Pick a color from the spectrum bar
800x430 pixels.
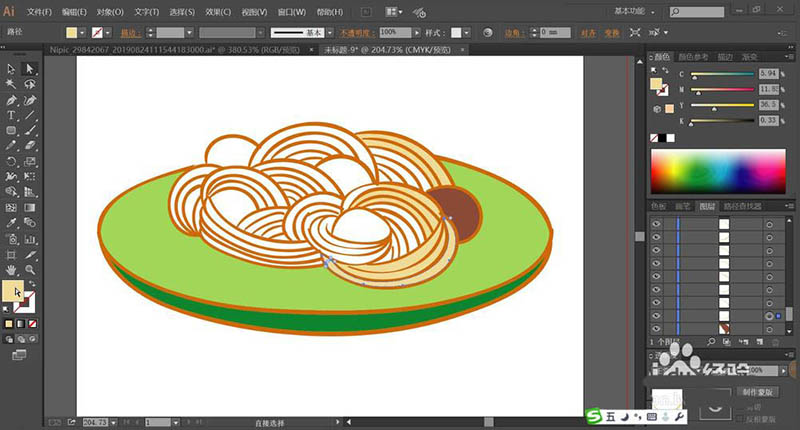[718, 171]
